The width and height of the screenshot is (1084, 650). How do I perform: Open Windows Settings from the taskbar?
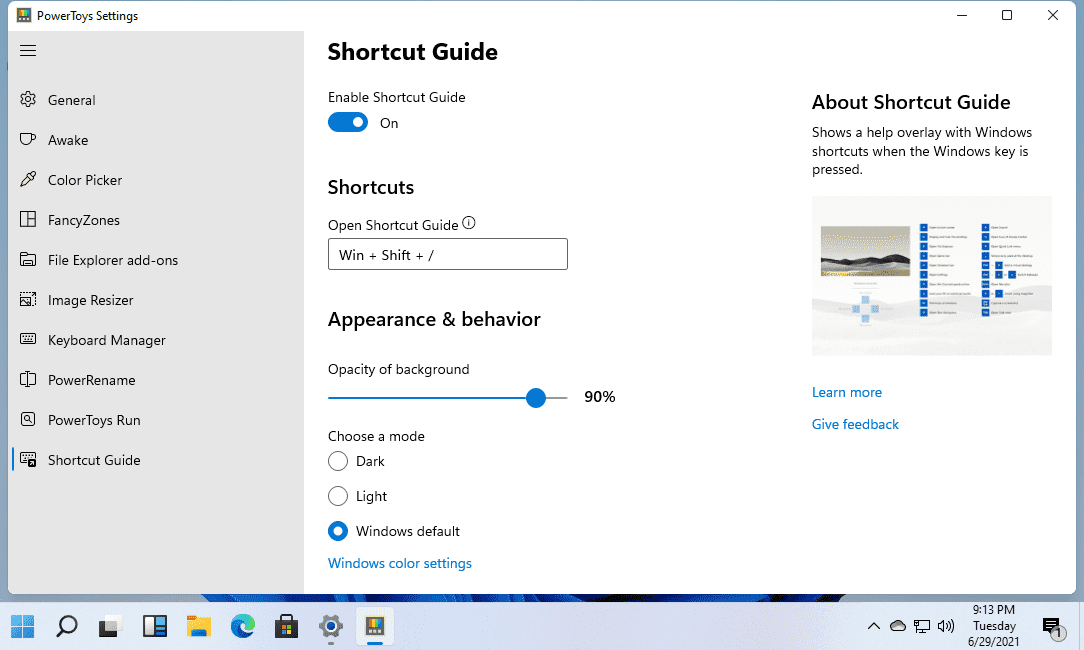pyautogui.click(x=330, y=626)
